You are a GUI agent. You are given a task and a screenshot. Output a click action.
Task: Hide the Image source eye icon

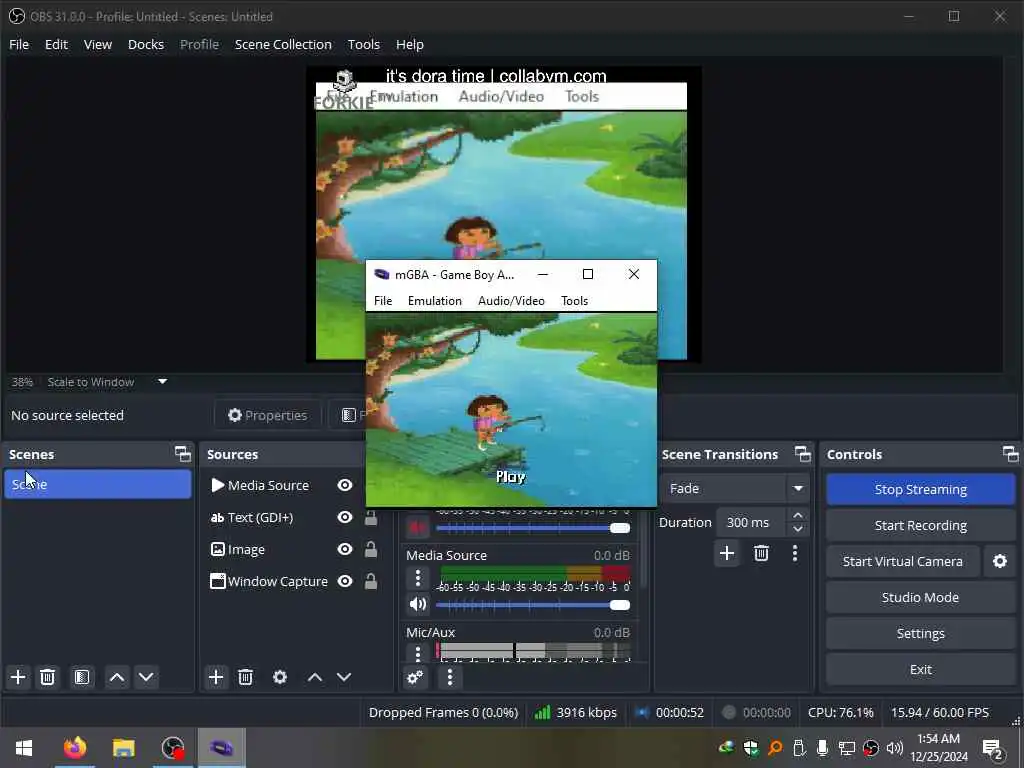click(x=345, y=549)
